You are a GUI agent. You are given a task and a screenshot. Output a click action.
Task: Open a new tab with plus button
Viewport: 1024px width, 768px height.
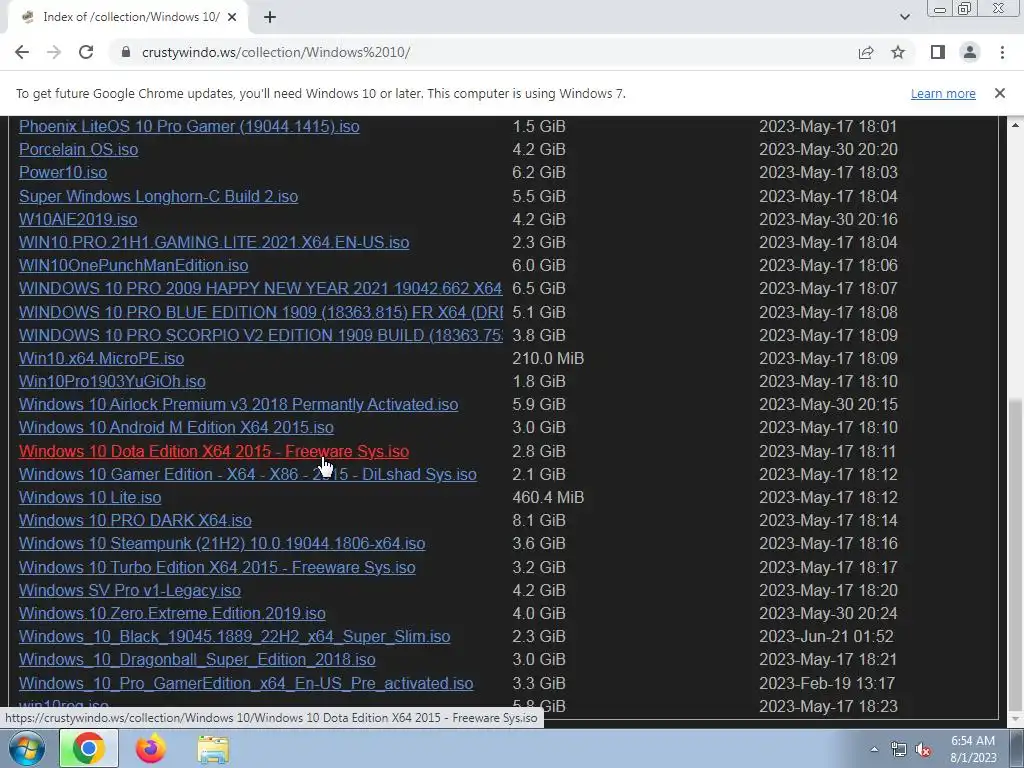(x=270, y=17)
